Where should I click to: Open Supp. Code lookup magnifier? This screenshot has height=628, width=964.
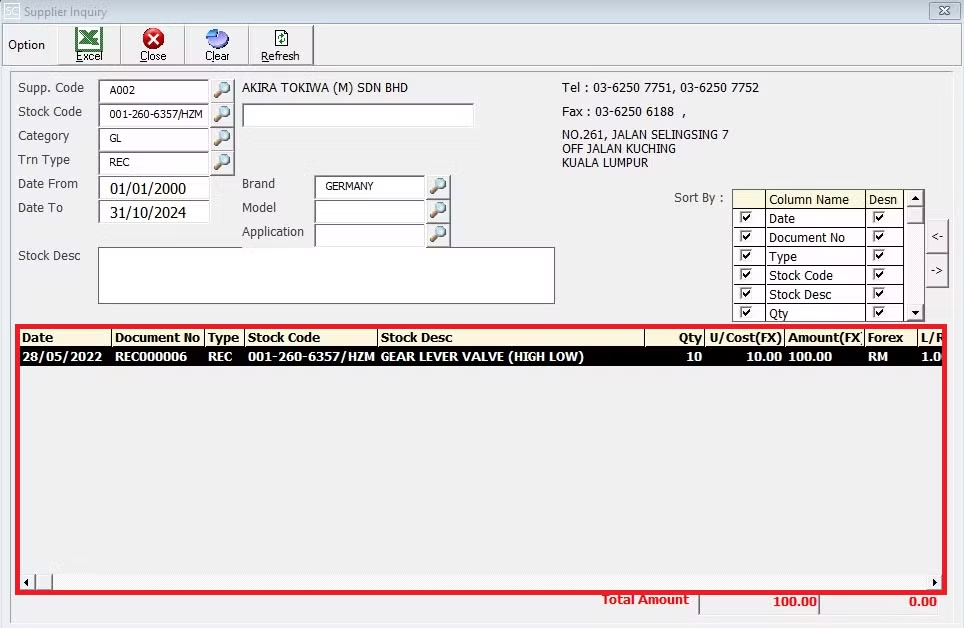pos(222,90)
